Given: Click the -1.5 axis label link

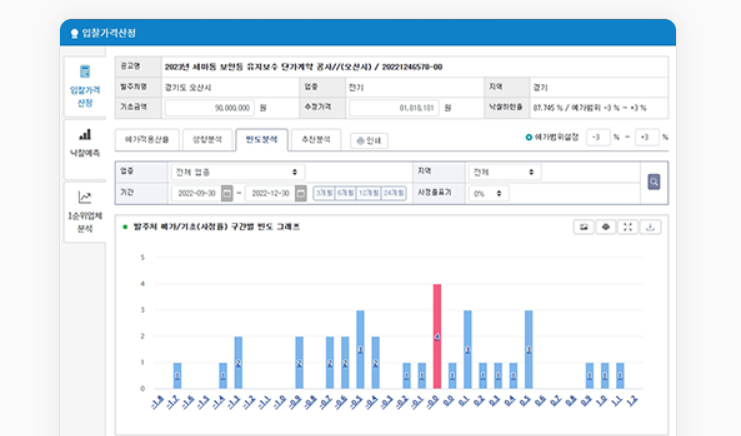Looking at the screenshot, I should tap(203, 402).
